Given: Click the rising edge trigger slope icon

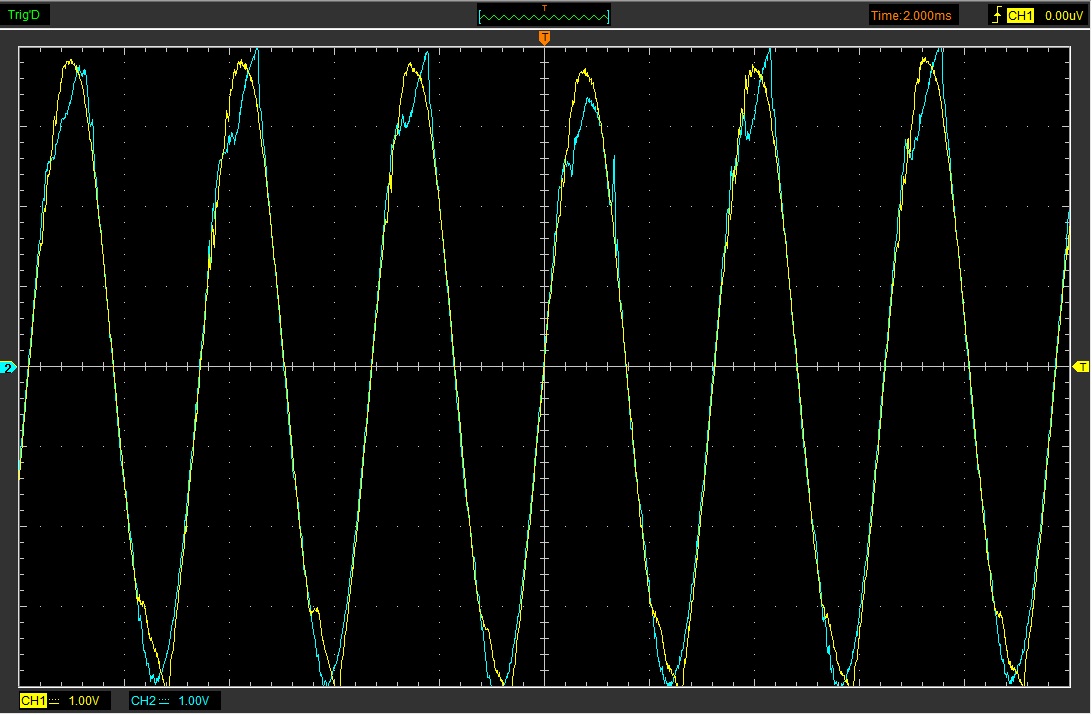Looking at the screenshot, I should point(996,15).
